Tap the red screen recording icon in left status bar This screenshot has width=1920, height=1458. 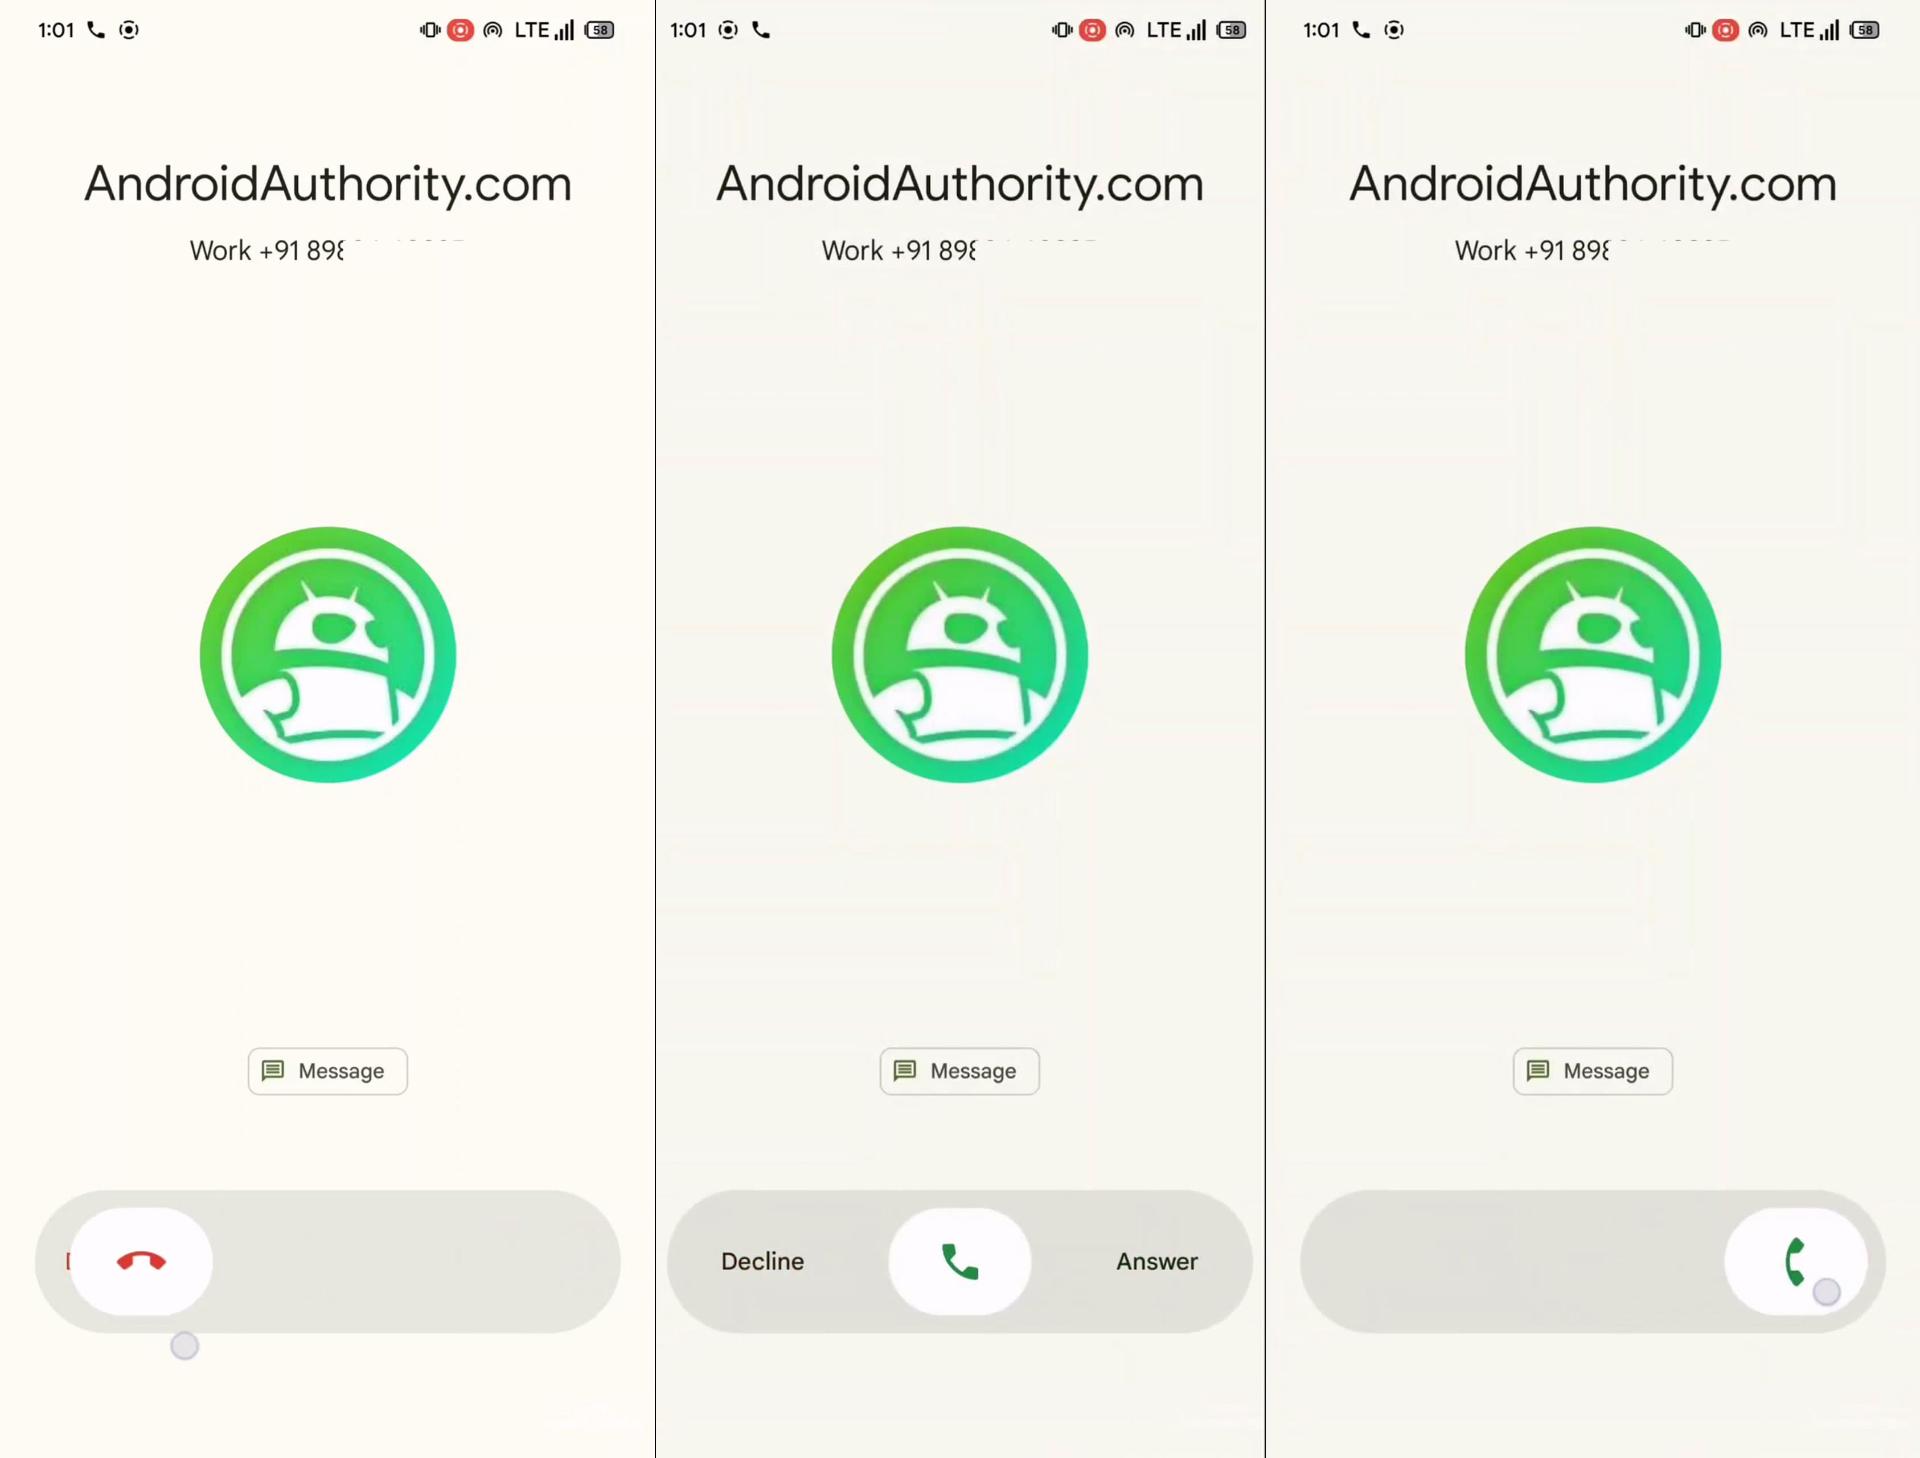(x=460, y=30)
